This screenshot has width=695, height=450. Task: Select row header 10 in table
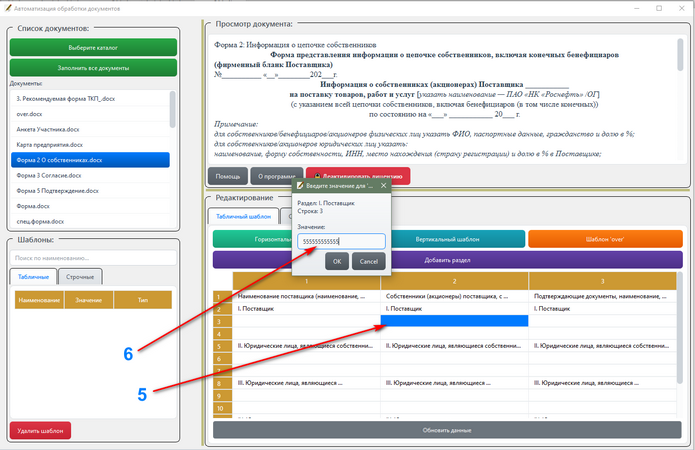click(223, 408)
